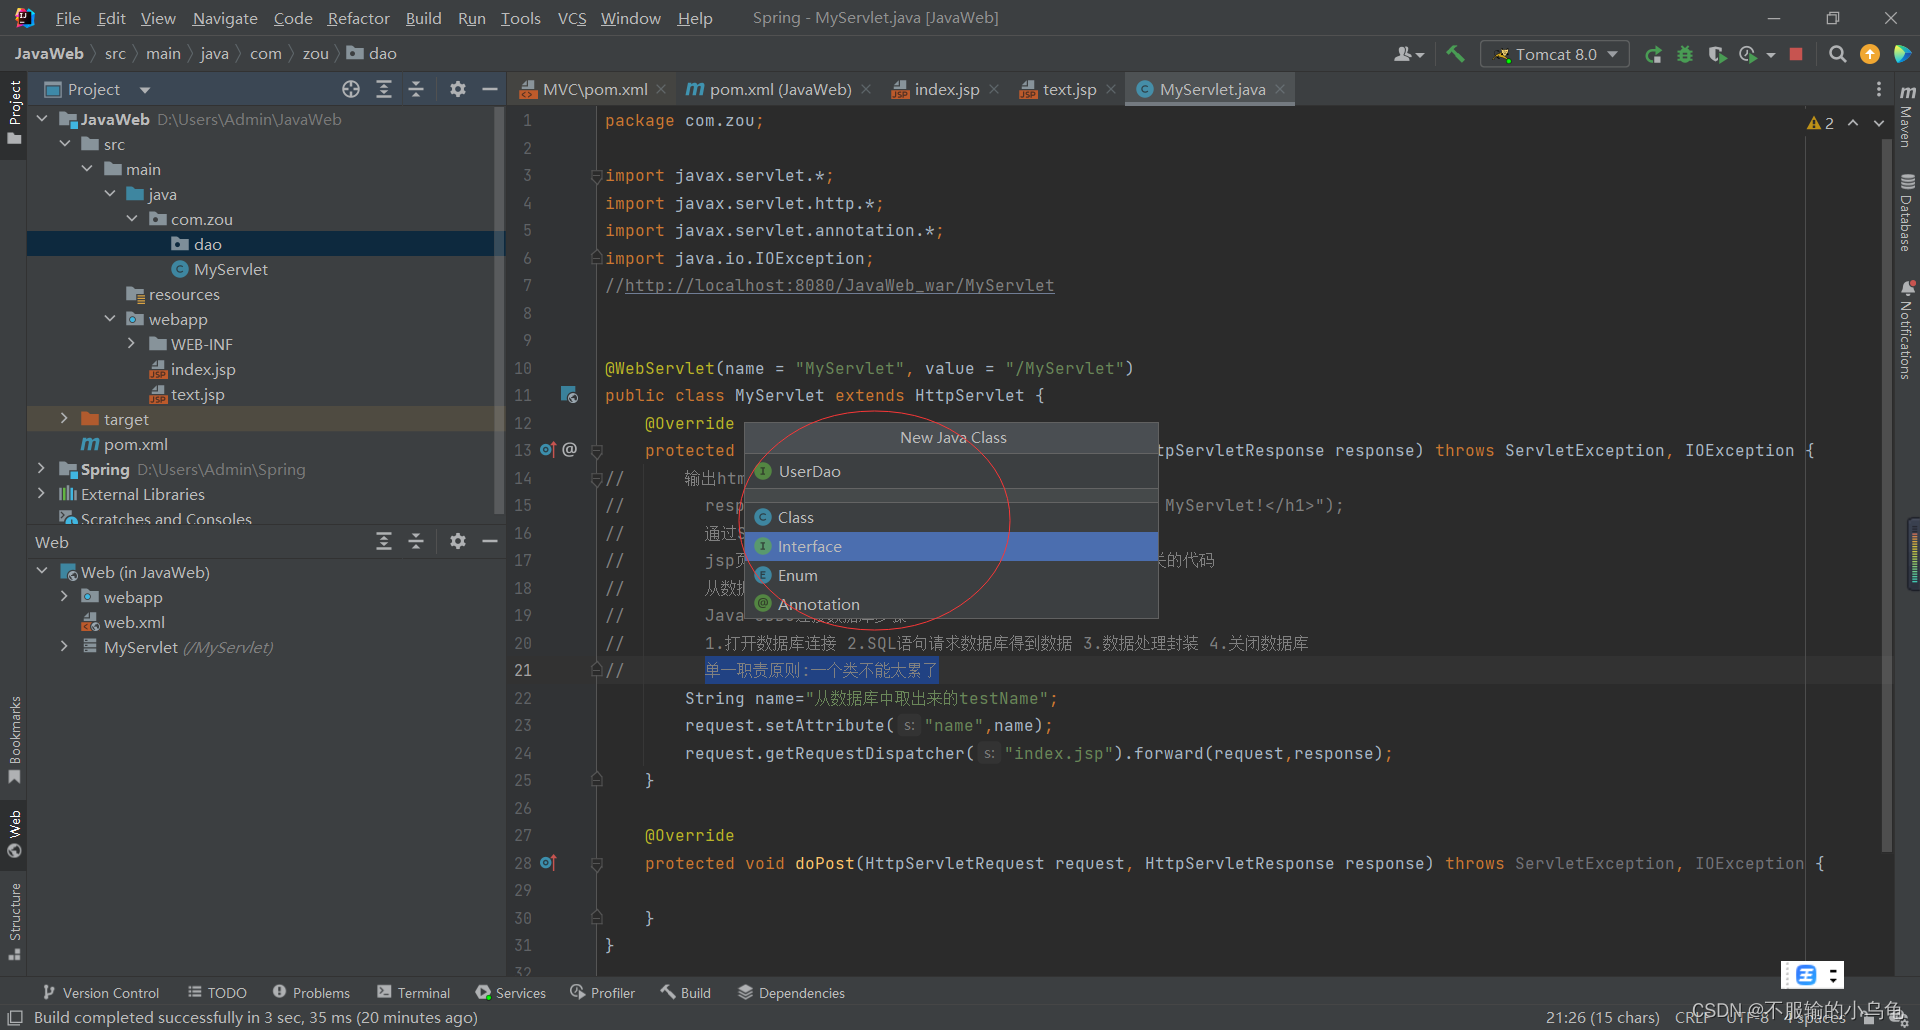1920x1030 pixels.
Task: Start debugging with the bug icon
Action: click(x=1685, y=54)
